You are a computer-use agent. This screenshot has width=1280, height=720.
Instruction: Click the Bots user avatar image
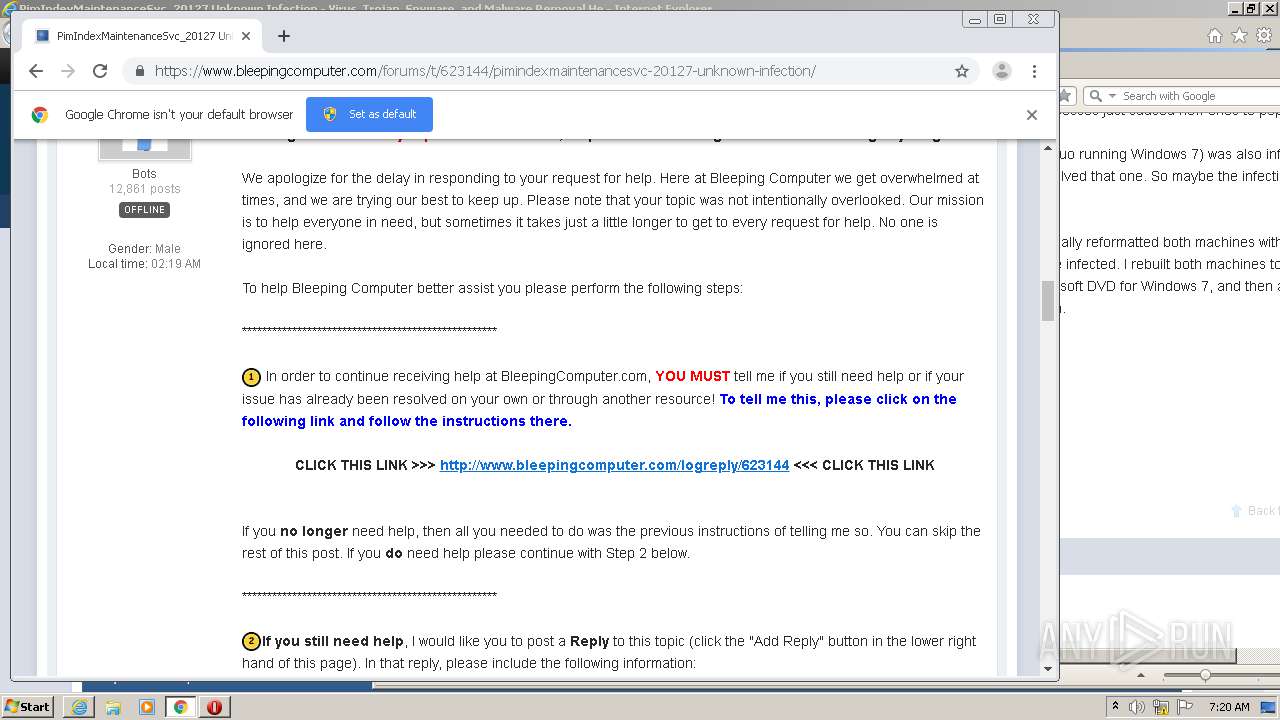coord(145,148)
